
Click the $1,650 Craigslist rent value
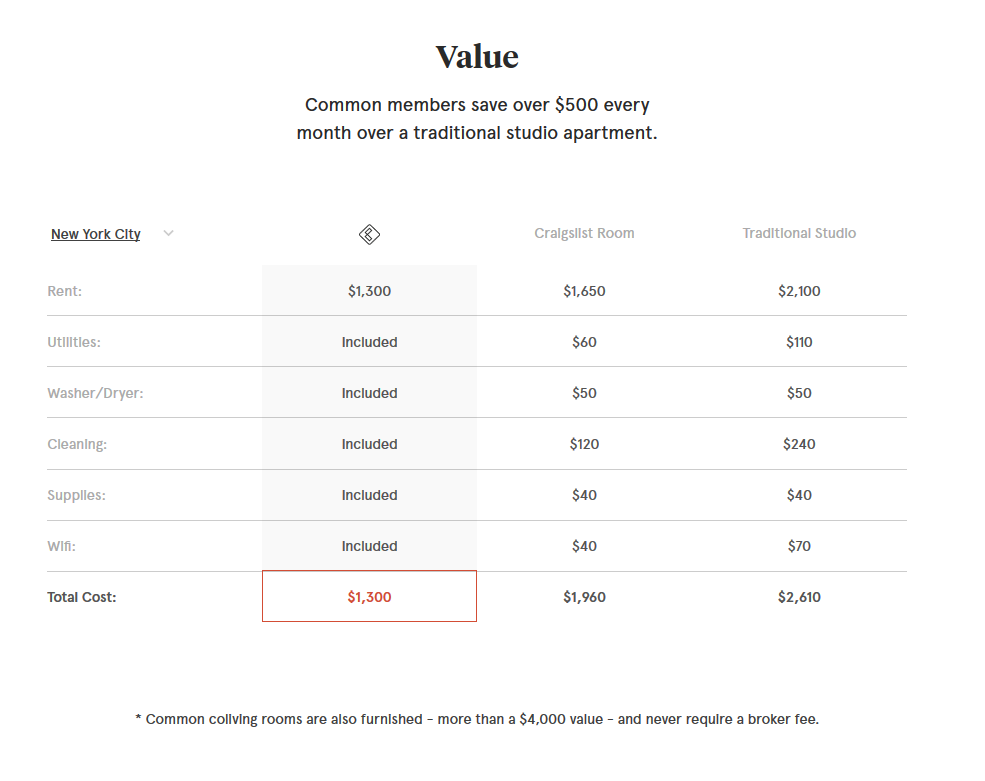[584, 291]
